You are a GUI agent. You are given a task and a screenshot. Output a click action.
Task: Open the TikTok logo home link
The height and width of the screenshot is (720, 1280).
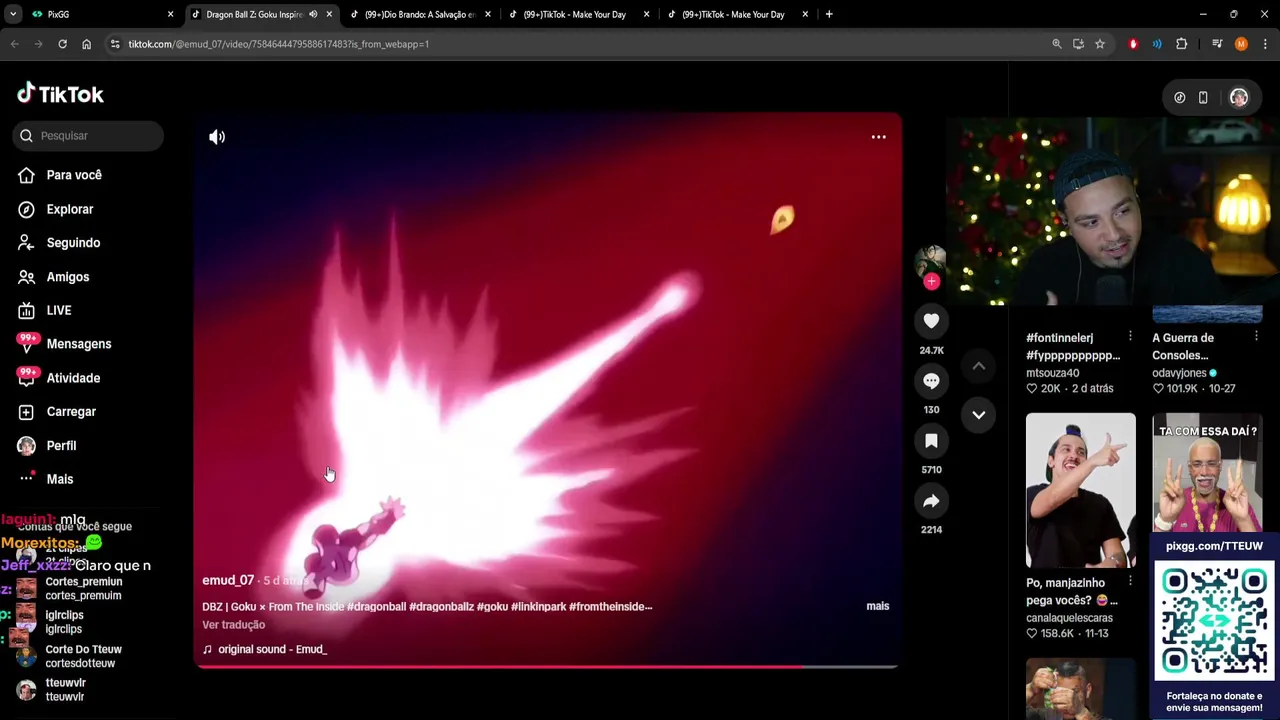tap(60, 94)
